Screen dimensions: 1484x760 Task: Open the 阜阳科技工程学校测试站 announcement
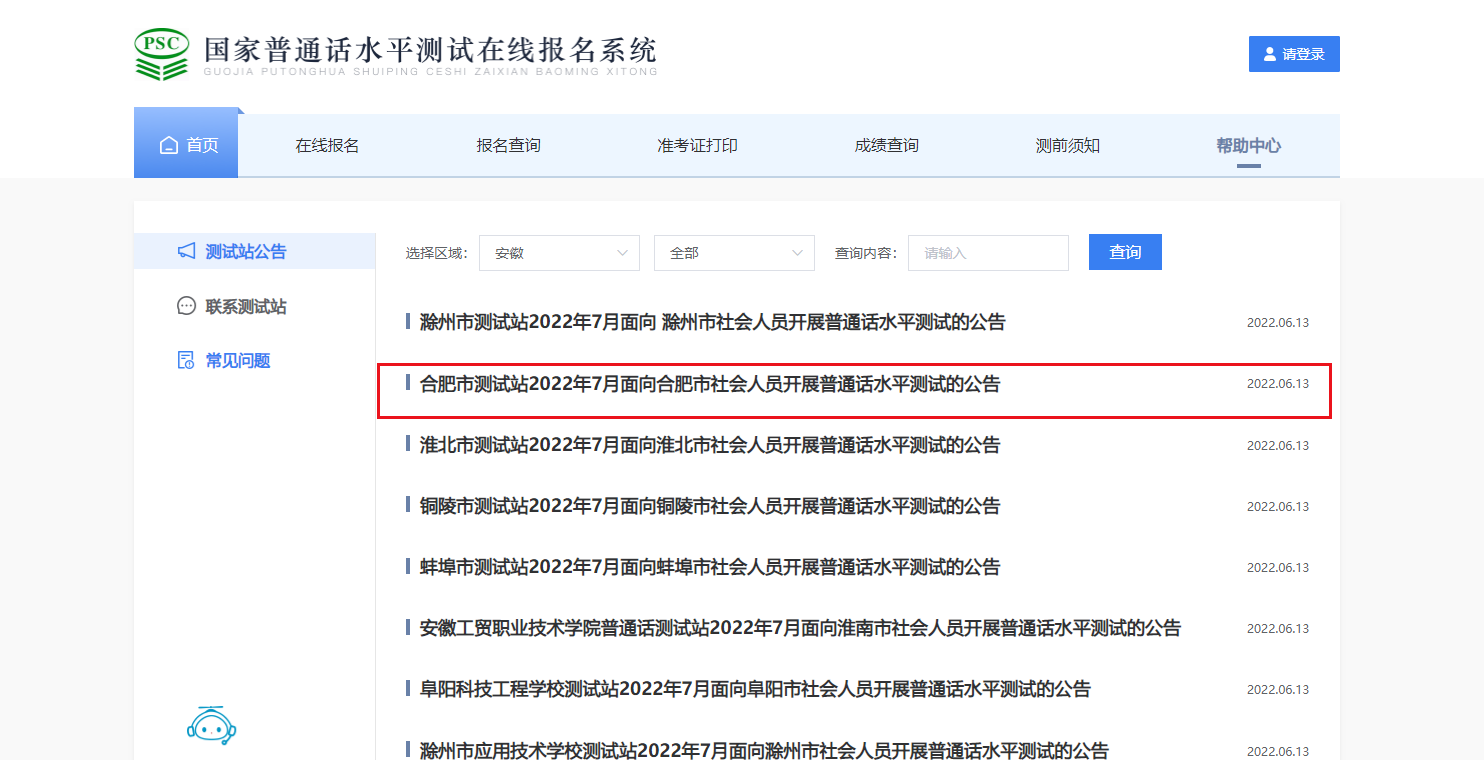point(755,689)
